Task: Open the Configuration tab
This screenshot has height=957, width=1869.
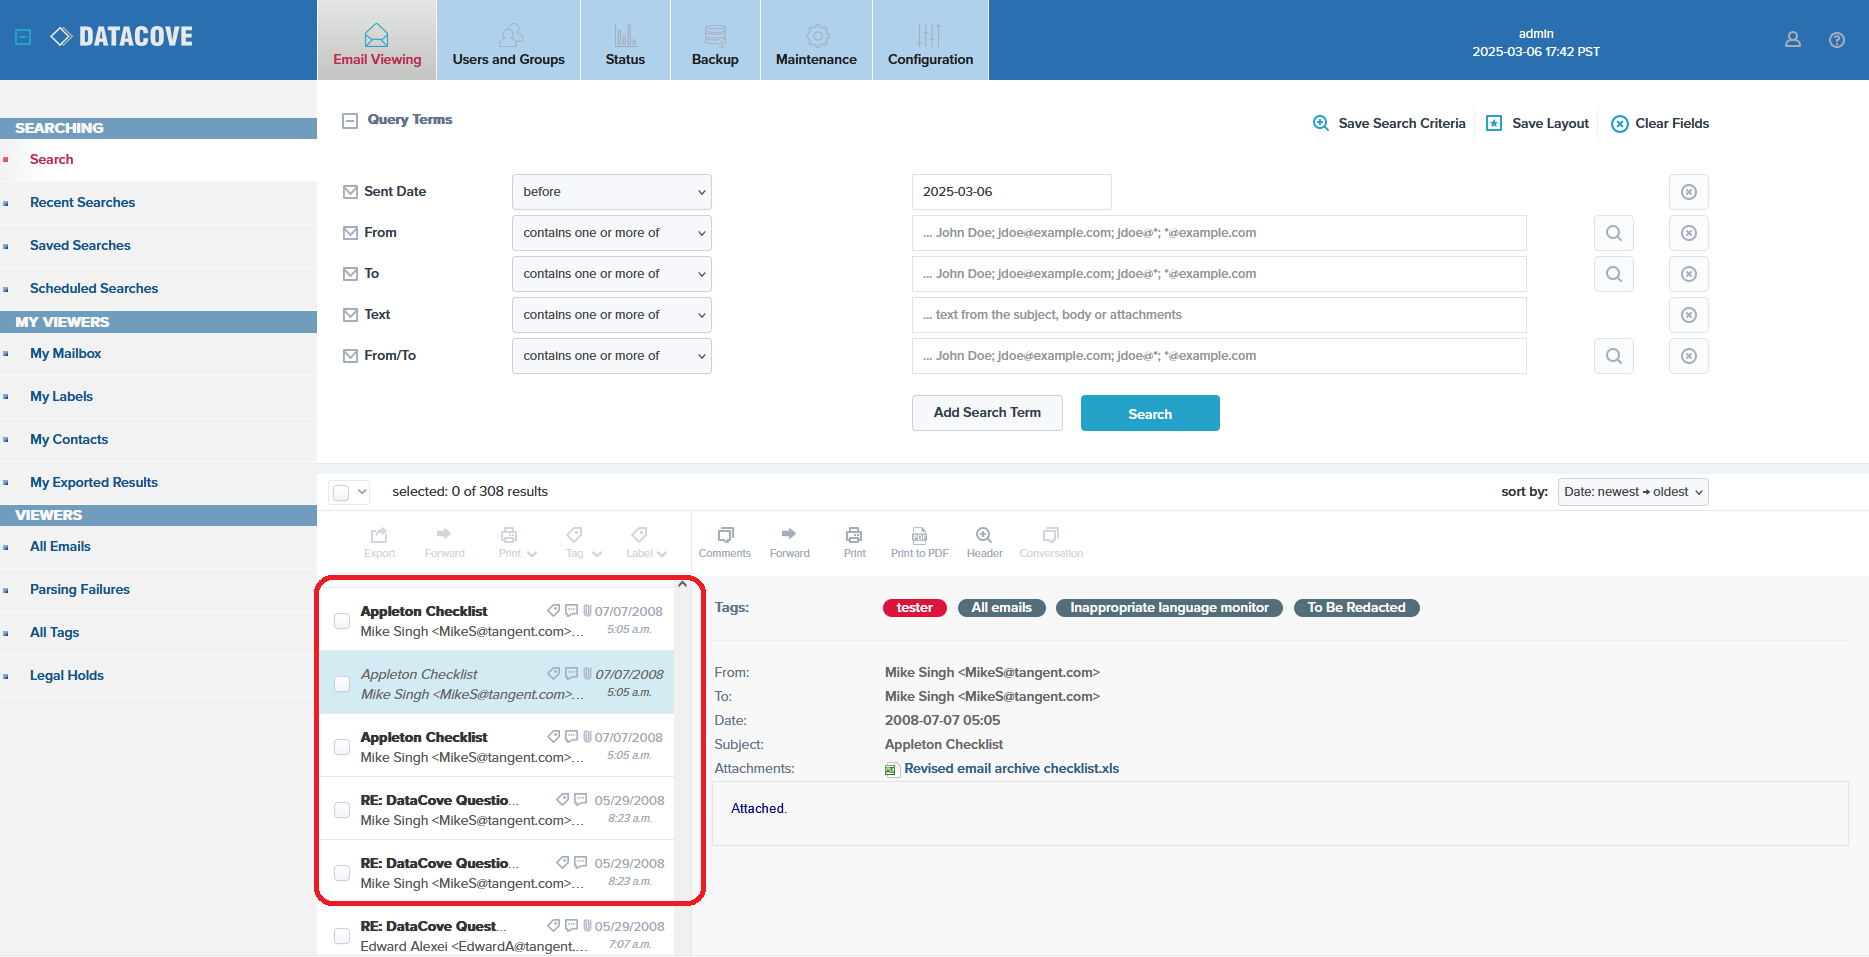Action: [x=931, y=40]
